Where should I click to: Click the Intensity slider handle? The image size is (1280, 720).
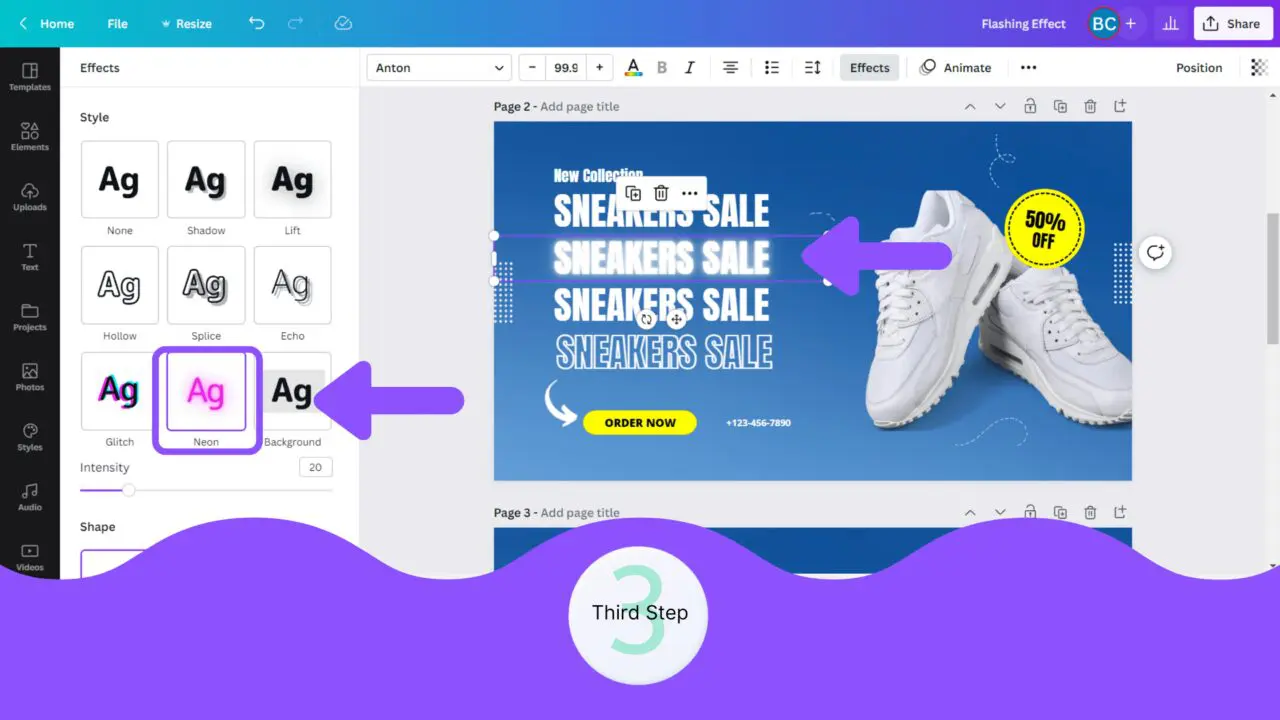point(128,490)
